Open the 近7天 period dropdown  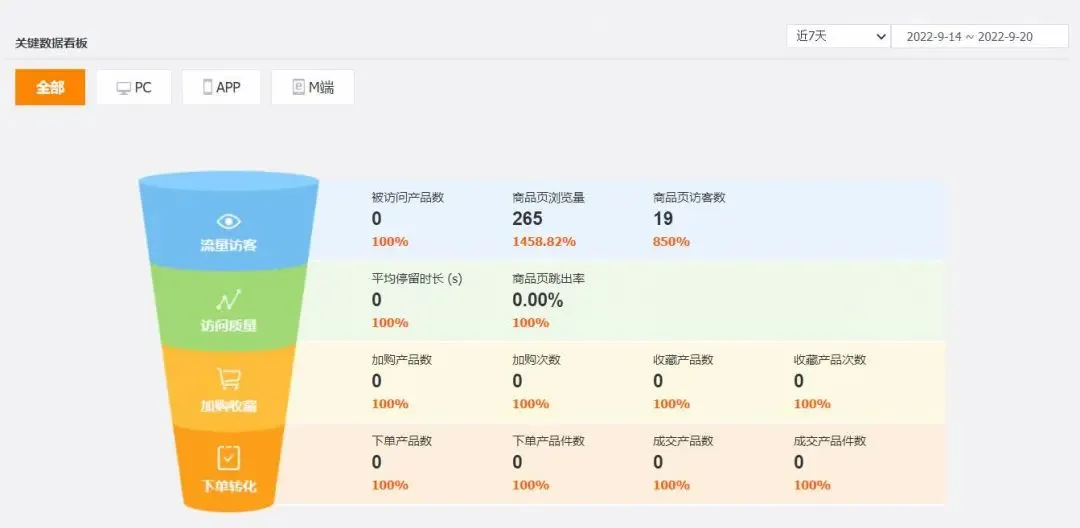(839, 36)
